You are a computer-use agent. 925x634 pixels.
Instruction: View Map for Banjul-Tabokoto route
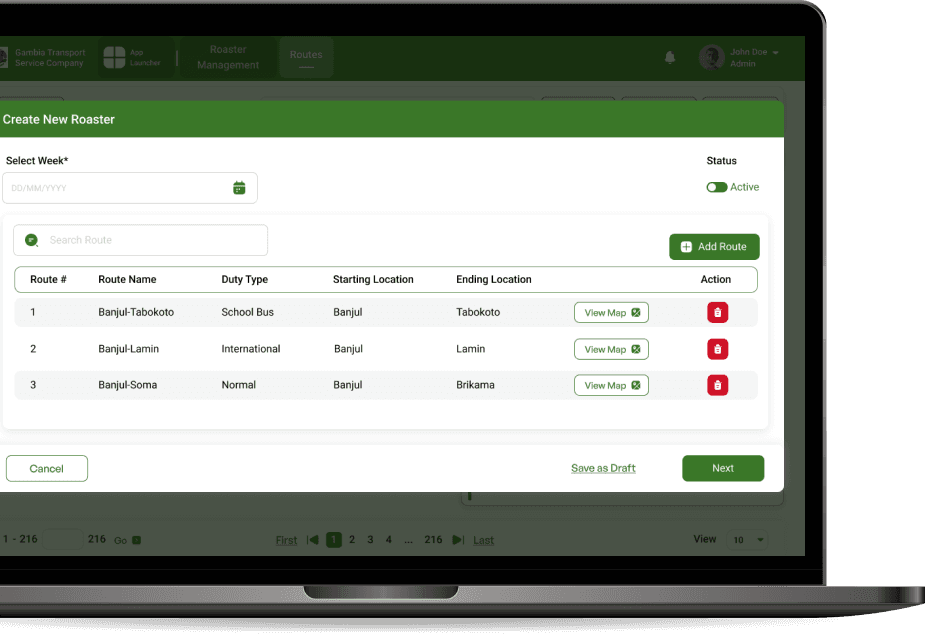tap(611, 313)
